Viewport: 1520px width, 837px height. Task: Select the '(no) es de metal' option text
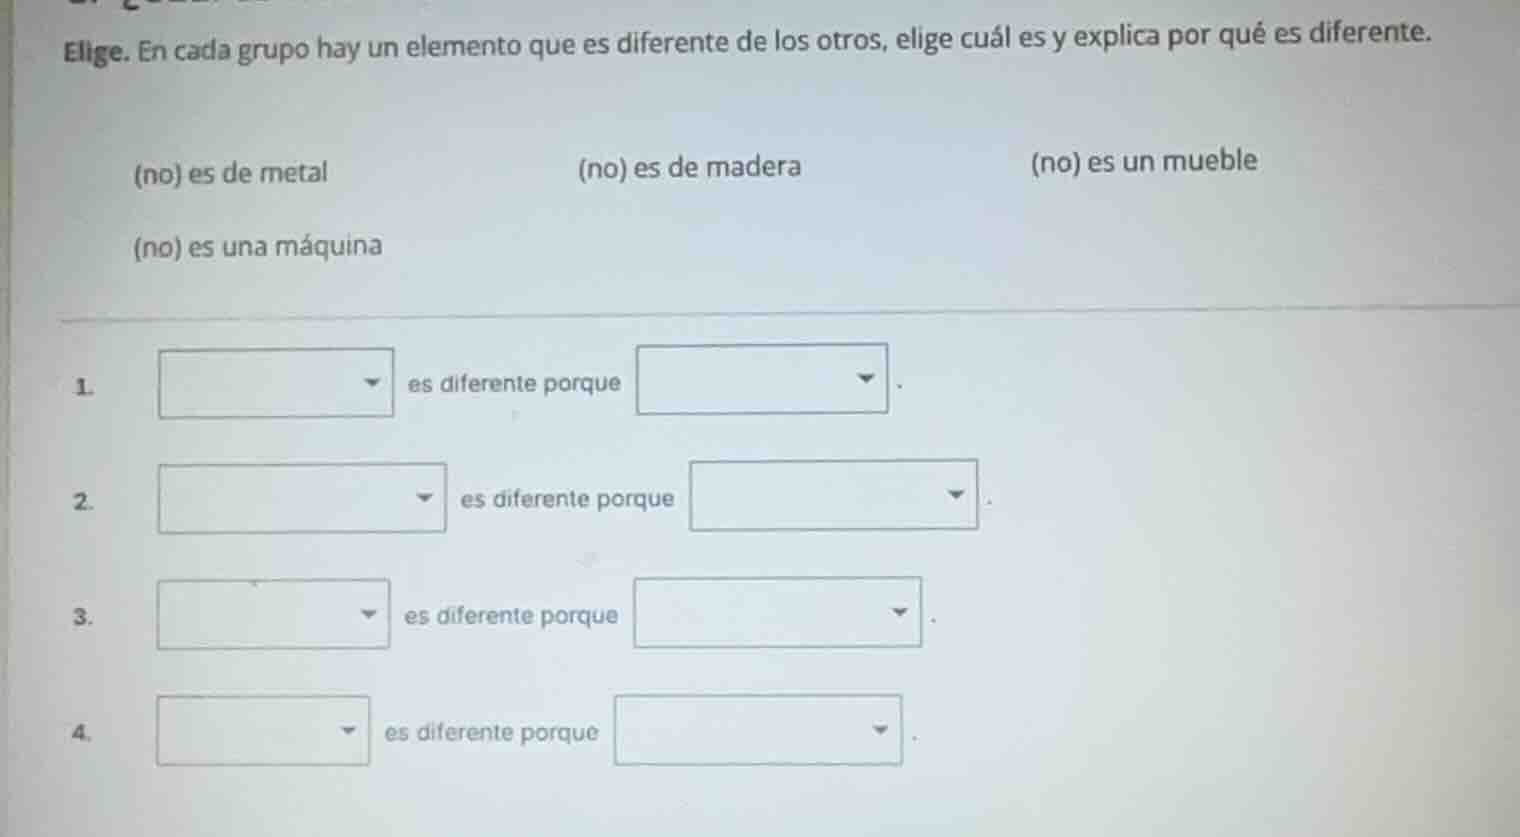(230, 172)
